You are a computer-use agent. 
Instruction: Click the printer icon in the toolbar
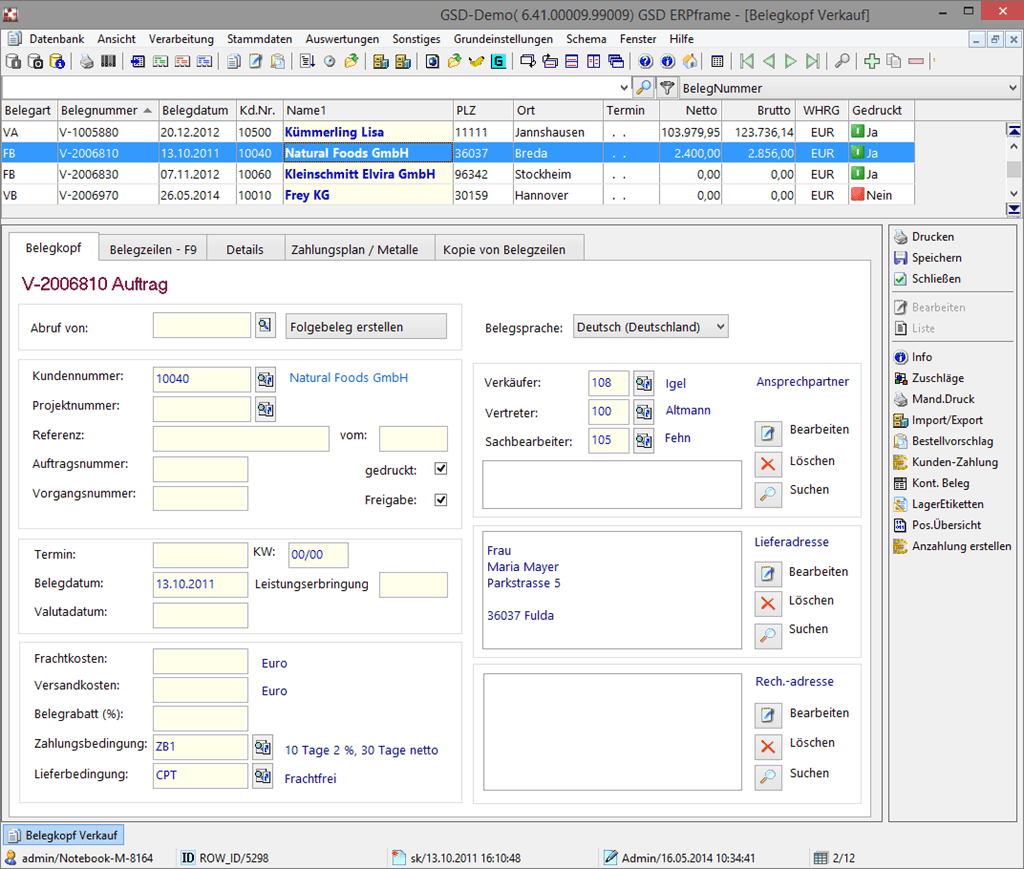[x=87, y=61]
